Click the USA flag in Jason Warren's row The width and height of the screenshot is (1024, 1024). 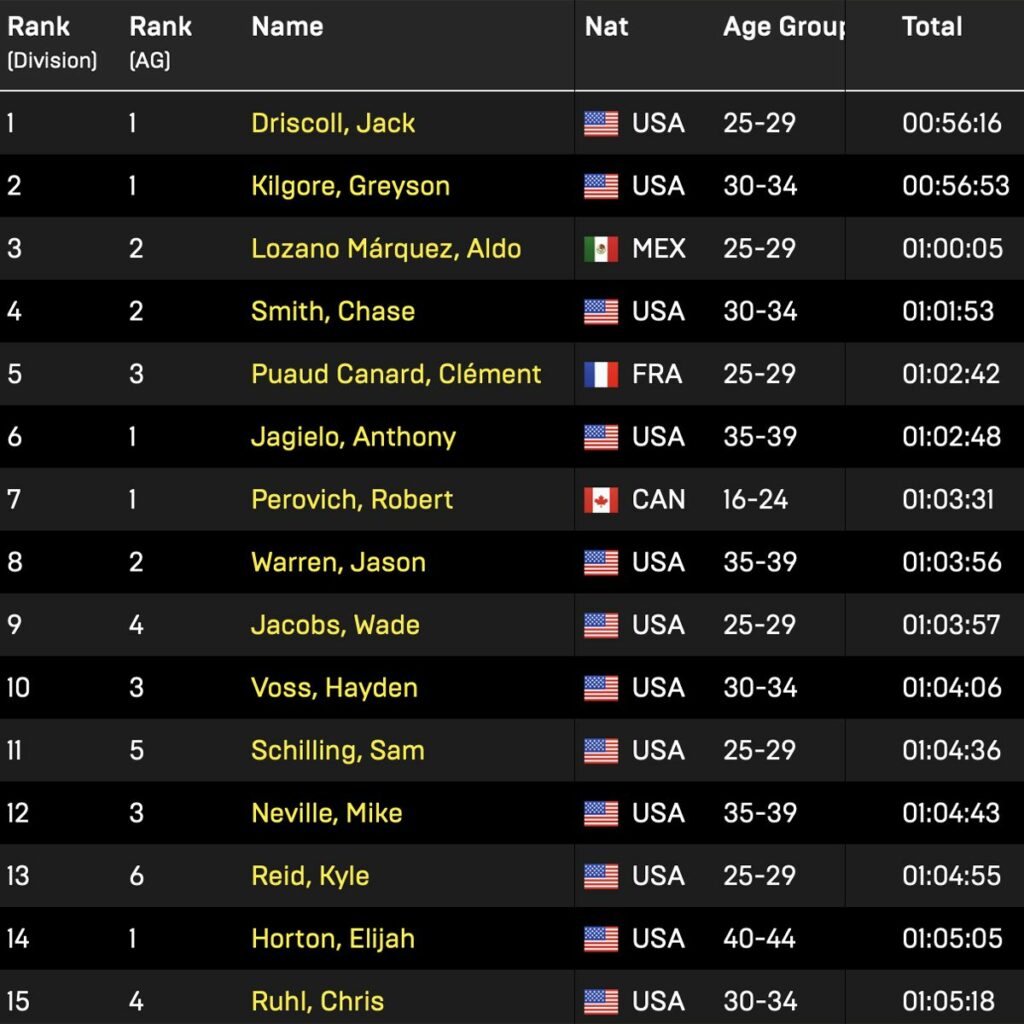click(x=601, y=563)
